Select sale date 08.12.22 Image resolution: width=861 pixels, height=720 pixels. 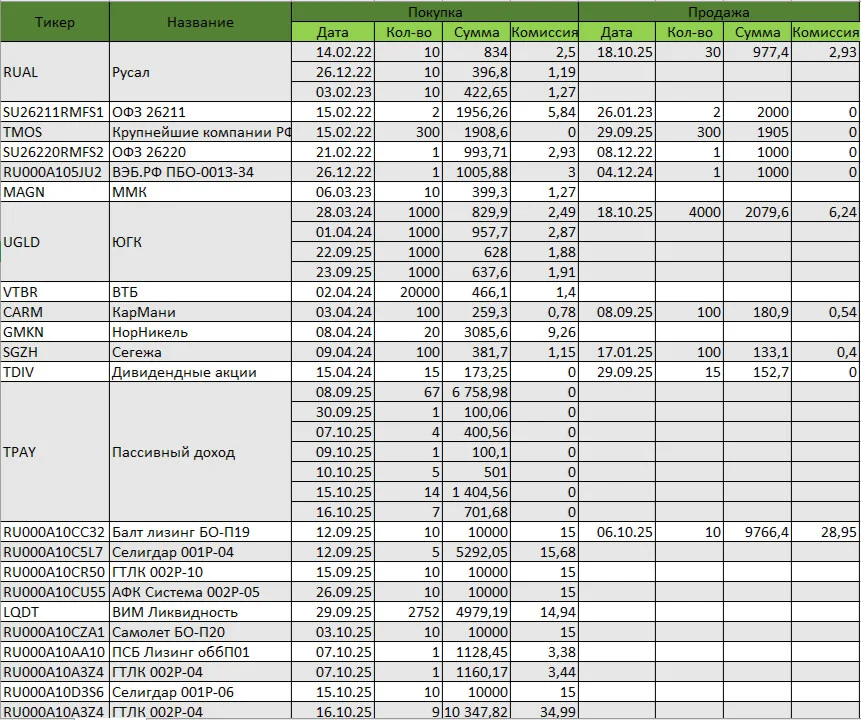tap(617, 152)
